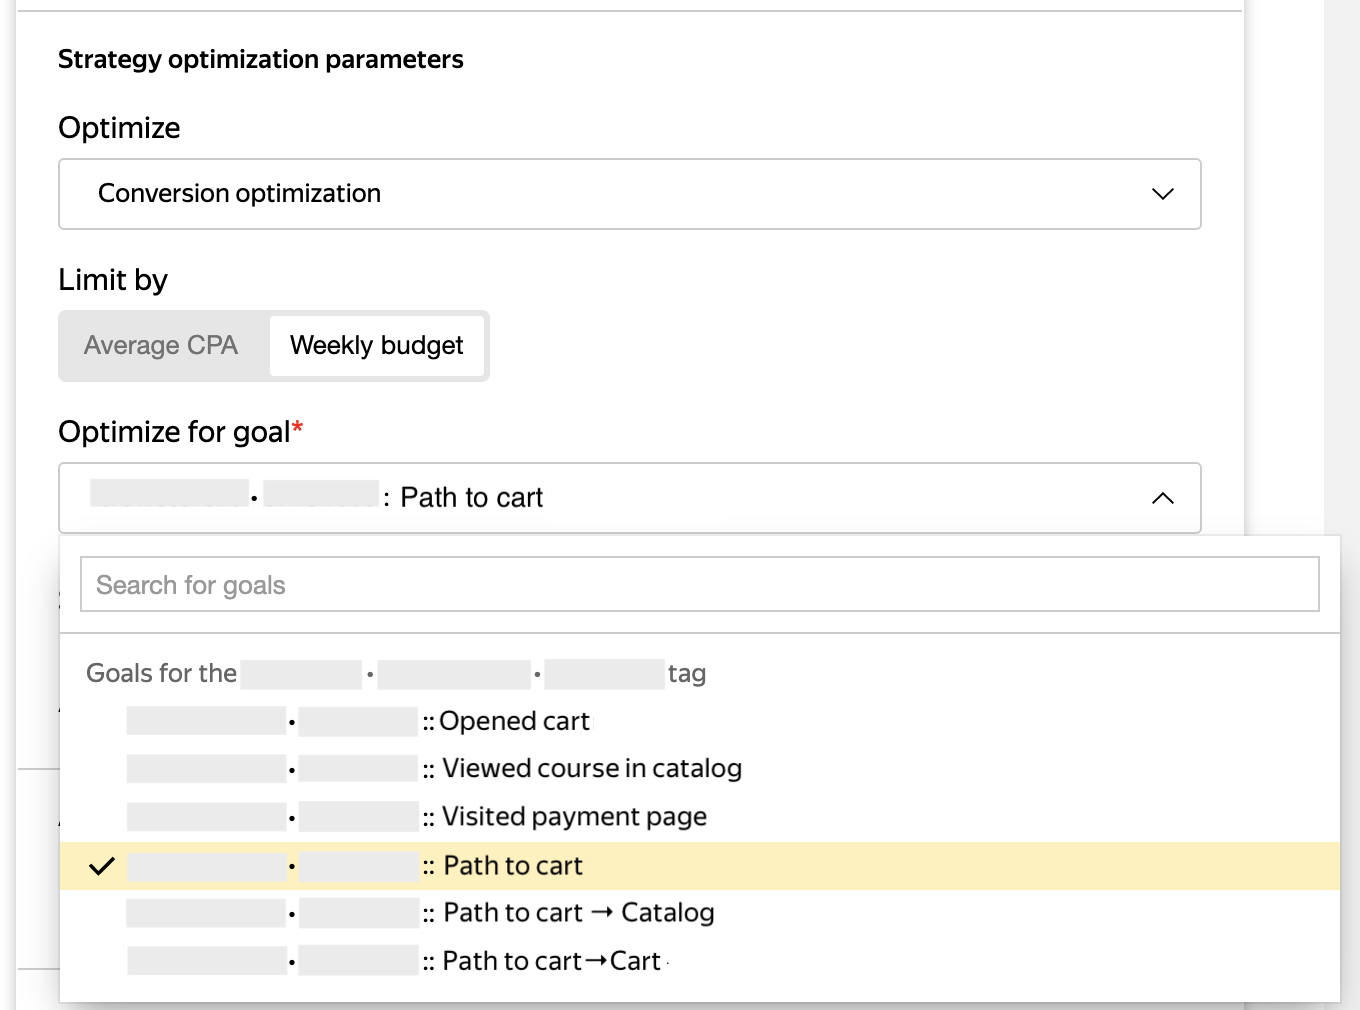Click the Optimize field label
Screen dimensions: 1360x1010
point(119,128)
